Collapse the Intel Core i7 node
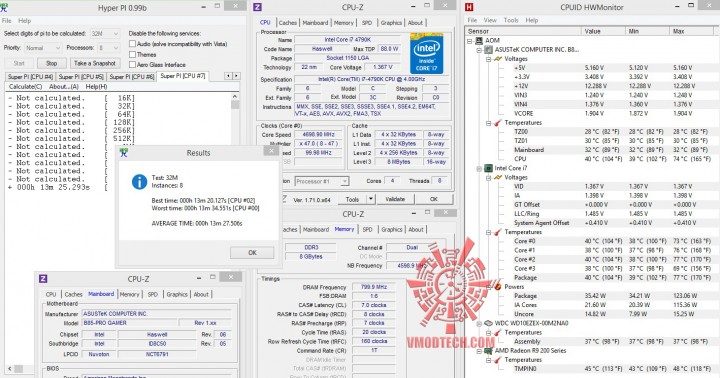 (x=479, y=169)
